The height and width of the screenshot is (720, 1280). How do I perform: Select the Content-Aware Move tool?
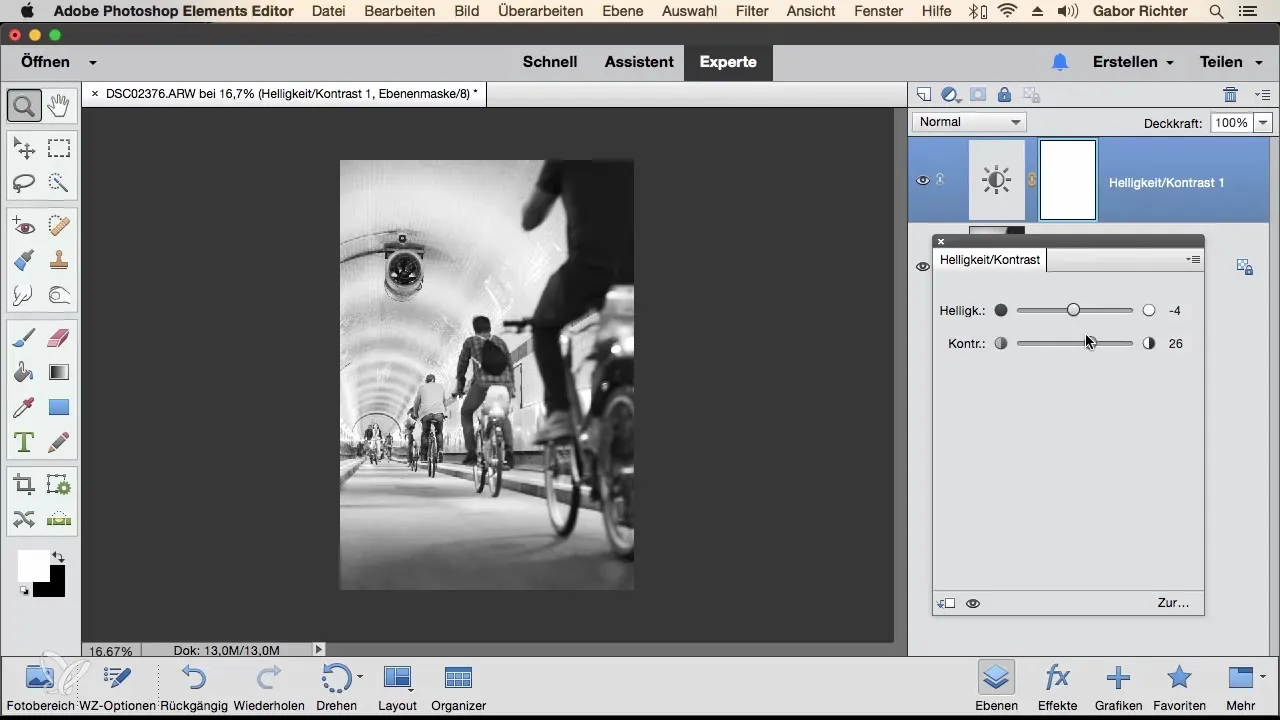coord(24,519)
